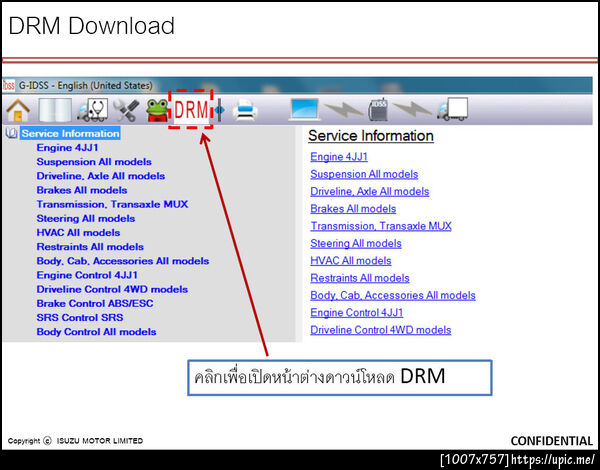Select Driveline, Axle All models tree item
Screen dimensions: 600x470
pos(101,176)
